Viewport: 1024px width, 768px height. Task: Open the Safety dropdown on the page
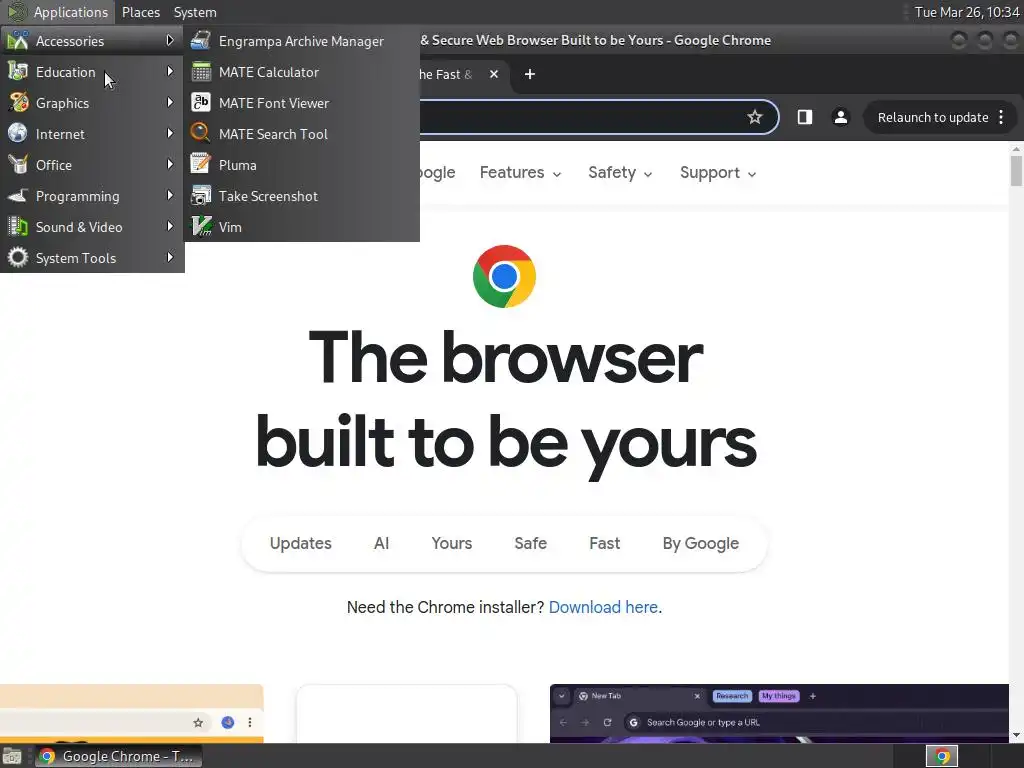click(620, 172)
